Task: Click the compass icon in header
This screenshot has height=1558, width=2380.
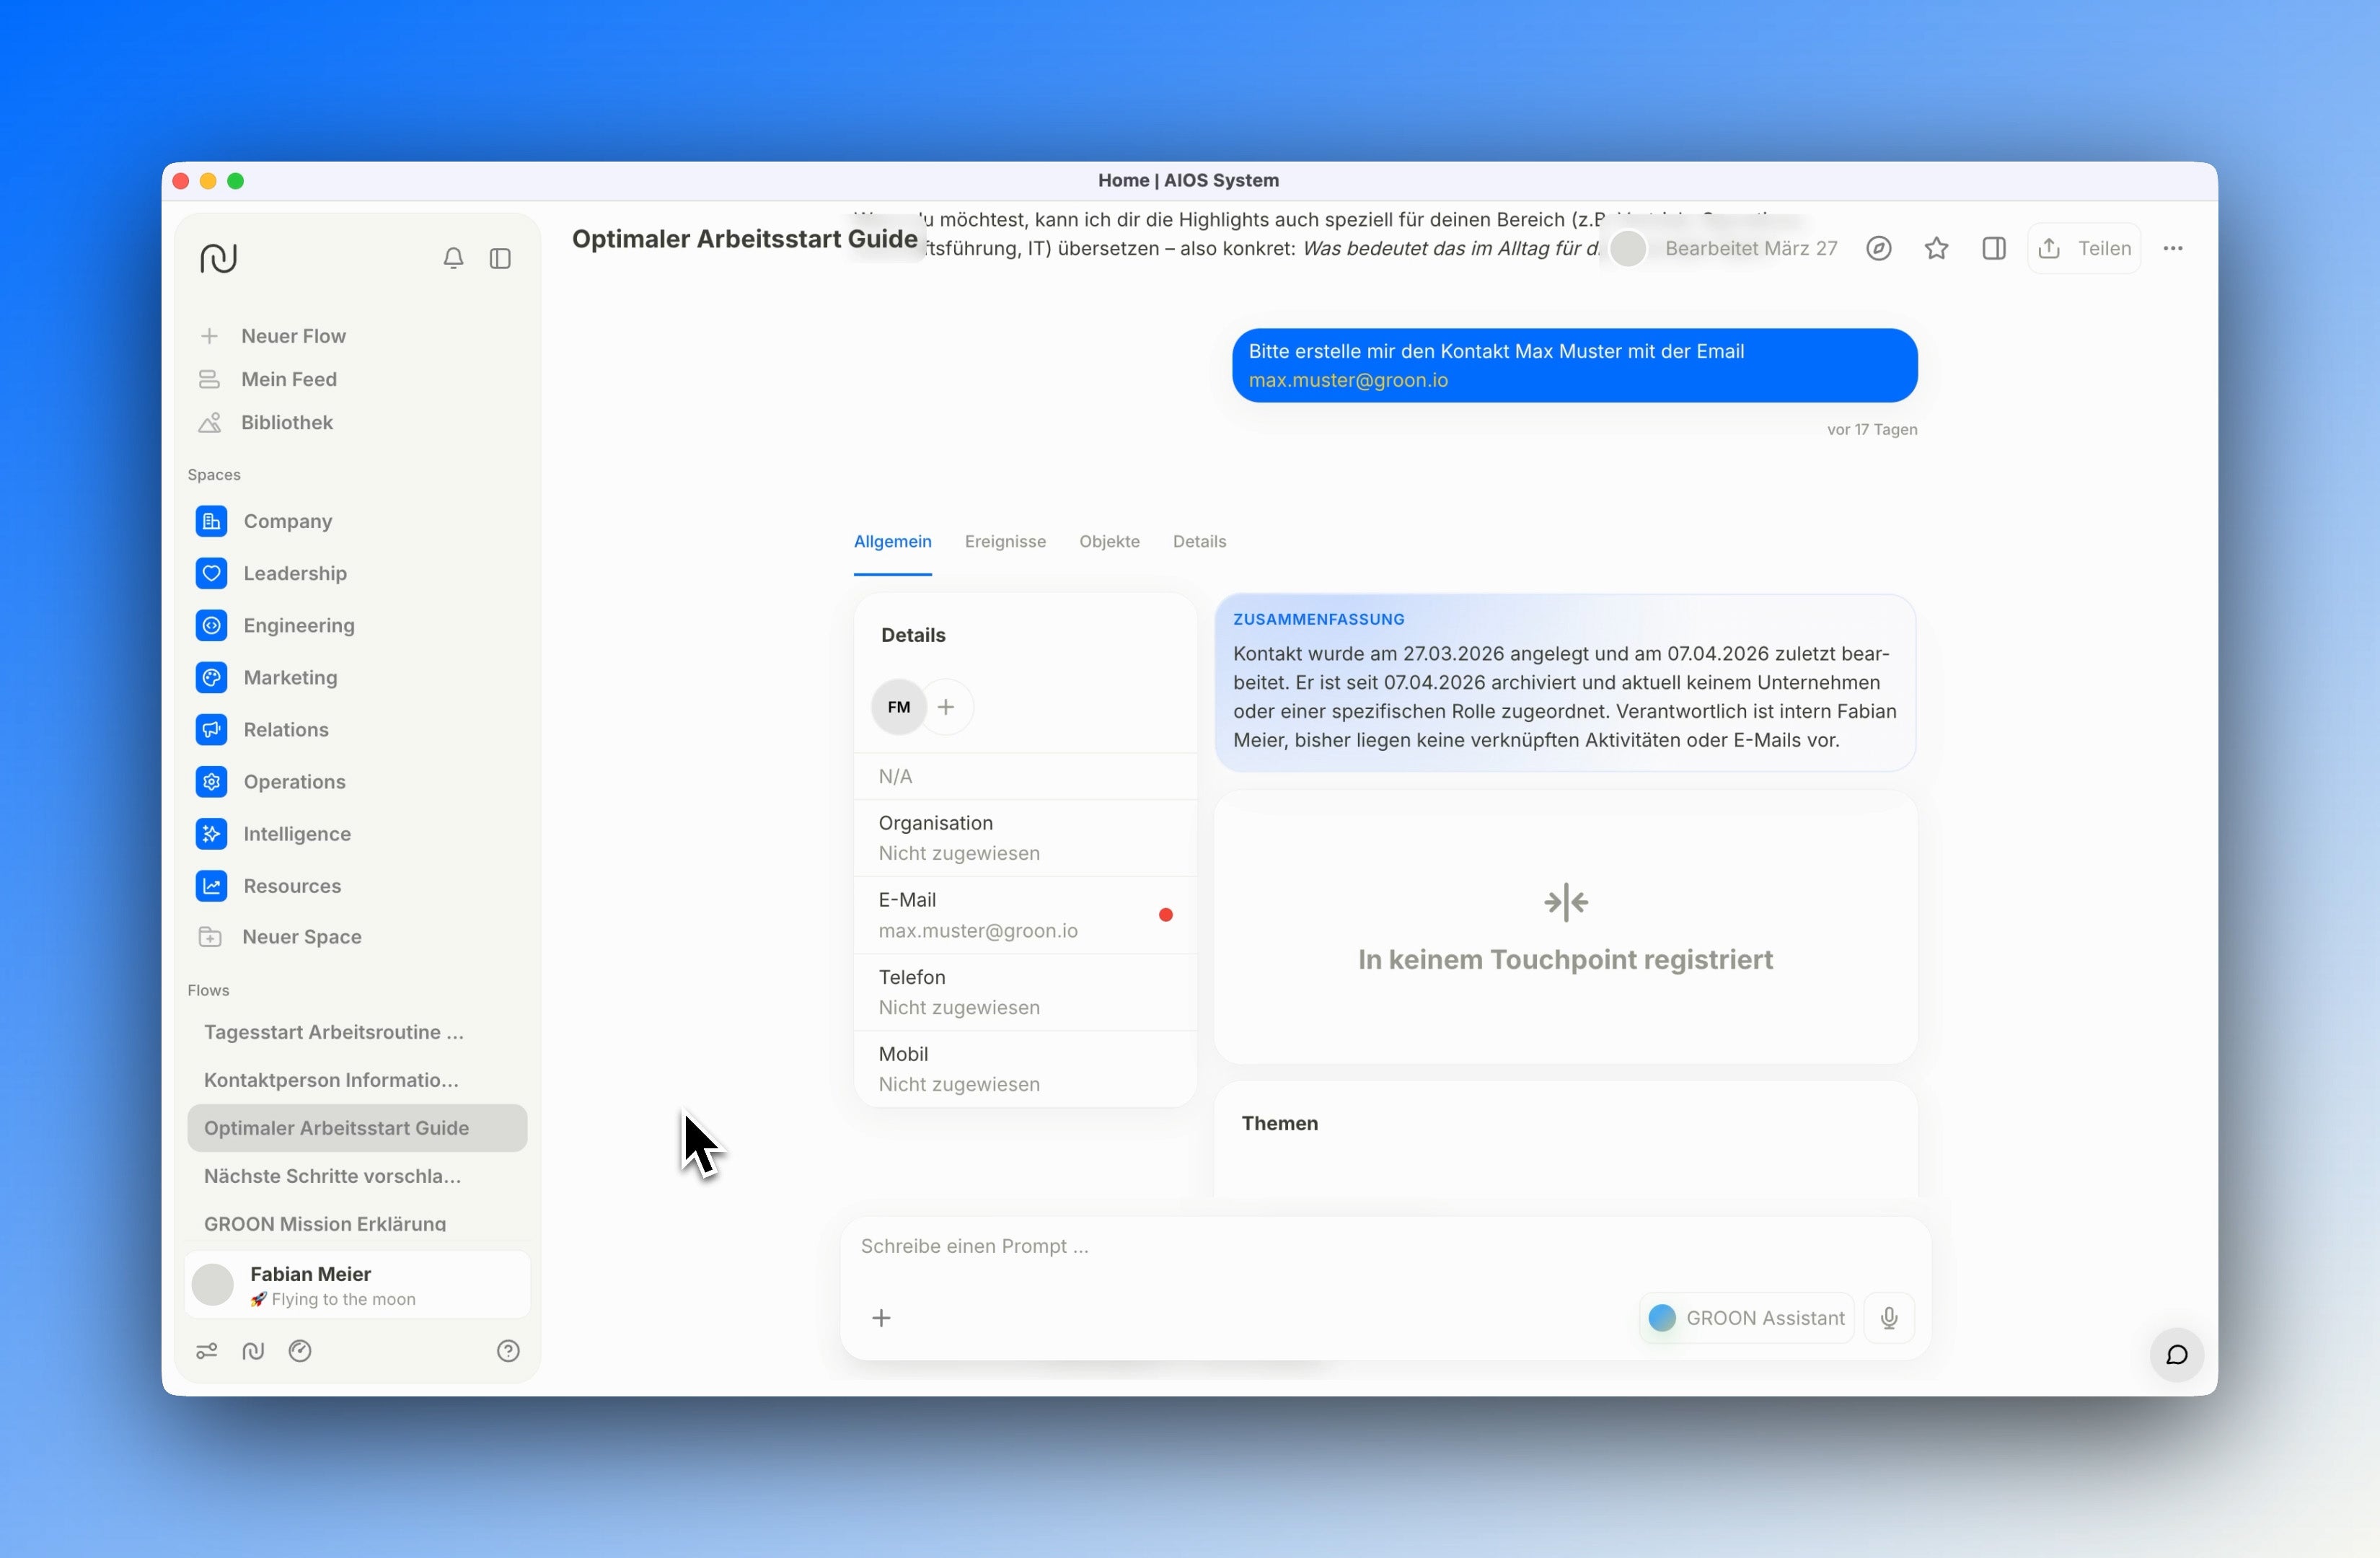Action: [x=1879, y=248]
